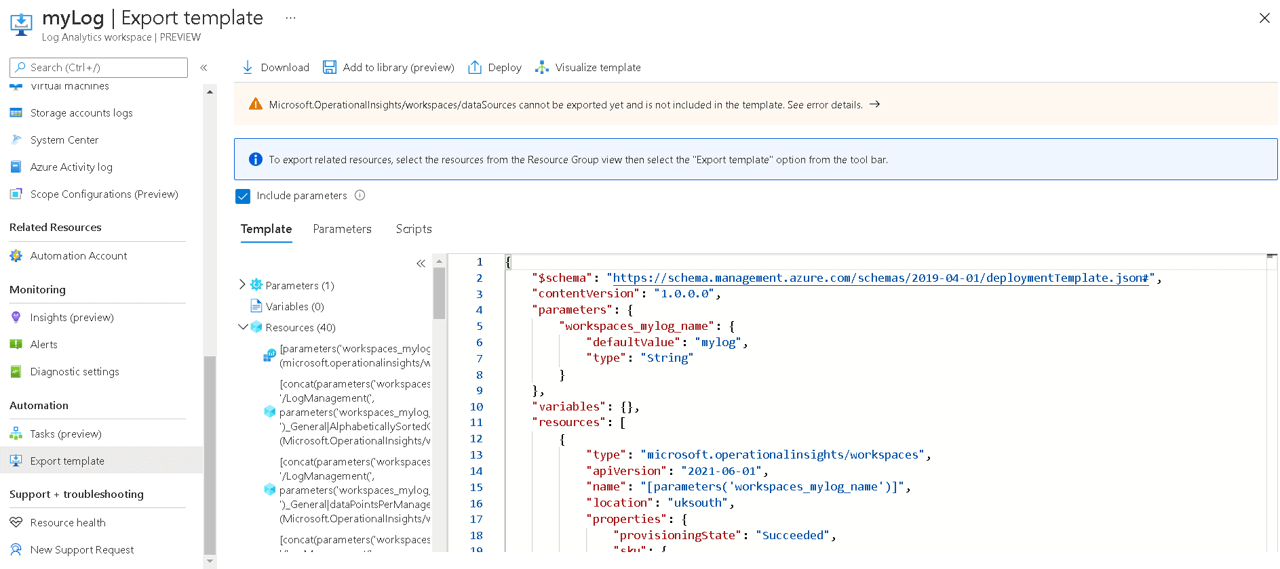This screenshot has height=569, width=1280.
Task: Click the Scope Configurations icon
Action: click(x=16, y=194)
